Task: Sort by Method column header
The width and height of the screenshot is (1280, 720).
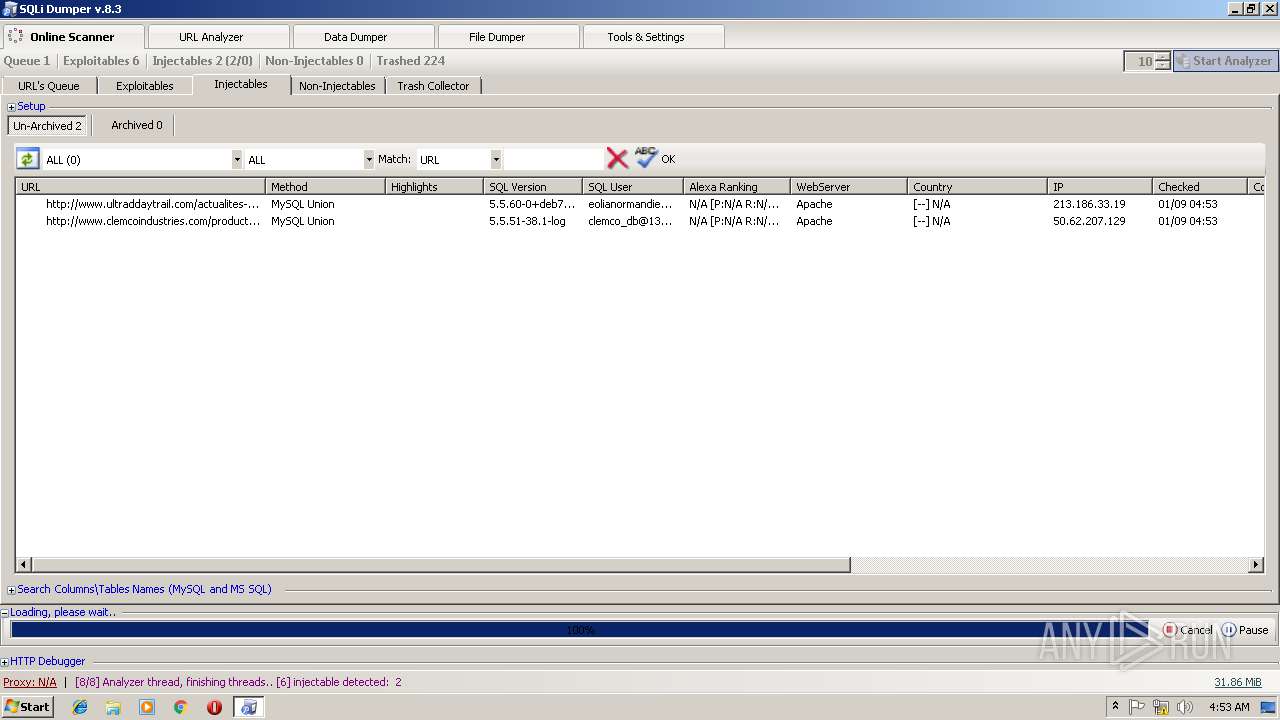Action: [325, 187]
